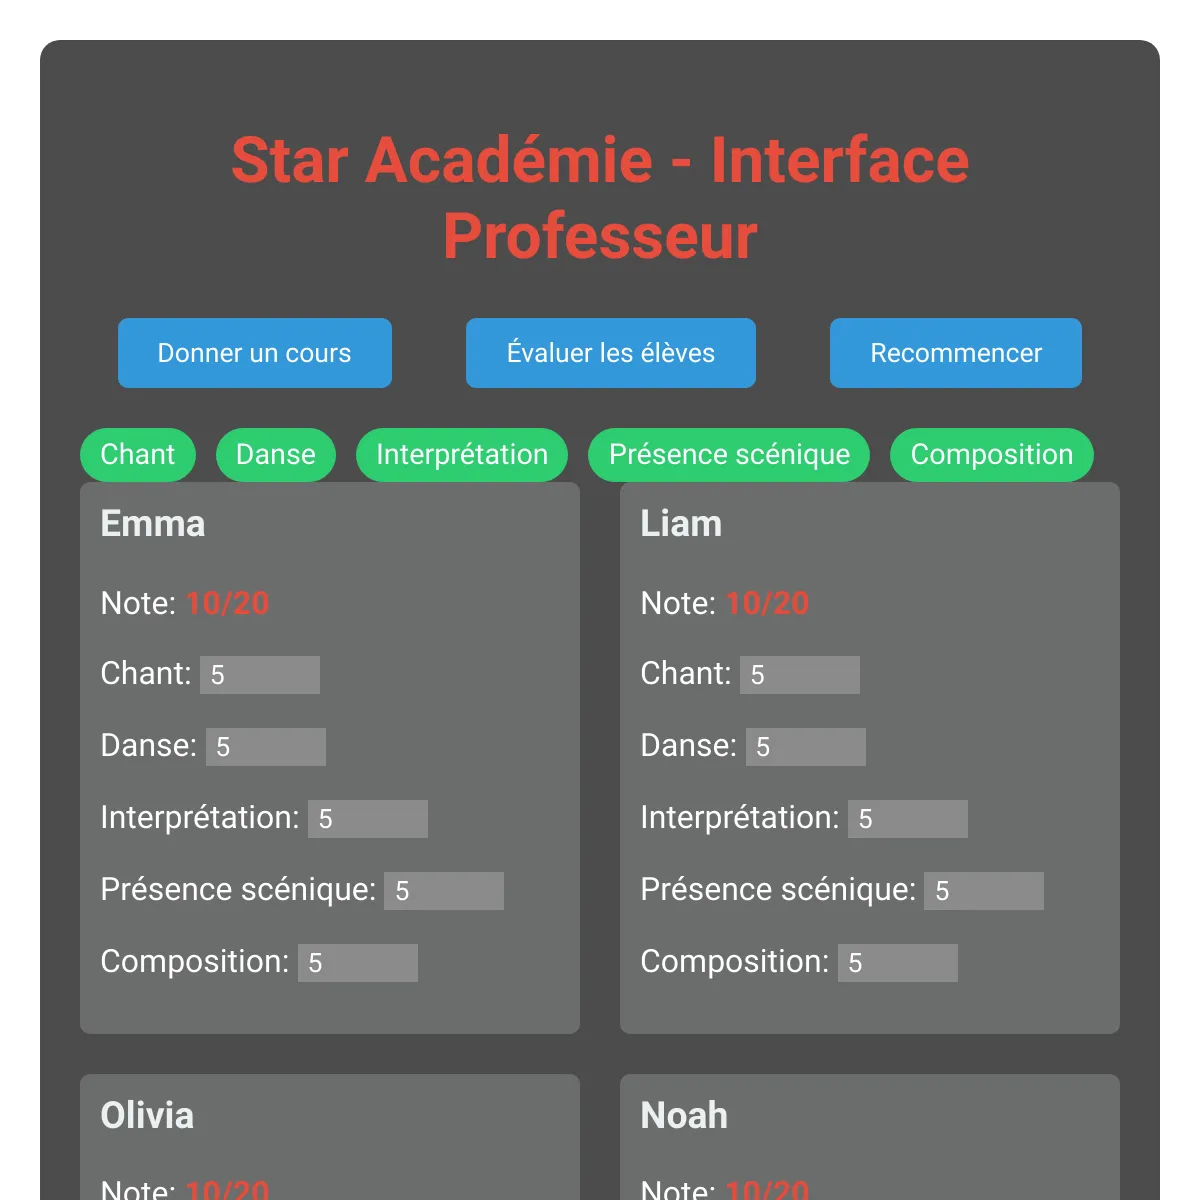Open the Noah student card

pyautogui.click(x=870, y=1137)
